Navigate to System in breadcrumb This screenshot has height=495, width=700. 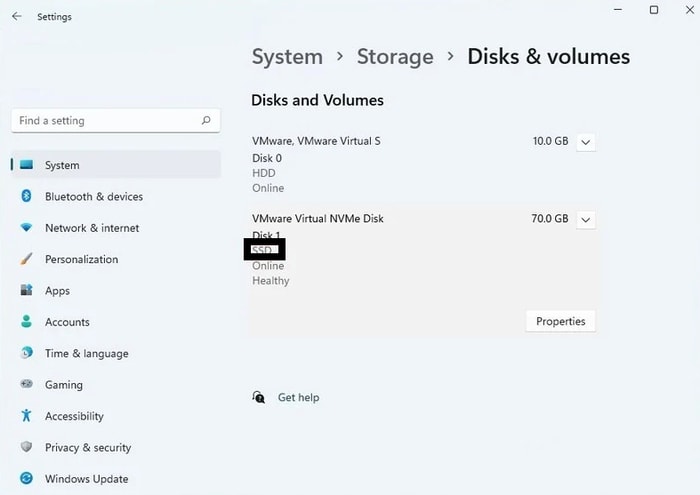(288, 57)
